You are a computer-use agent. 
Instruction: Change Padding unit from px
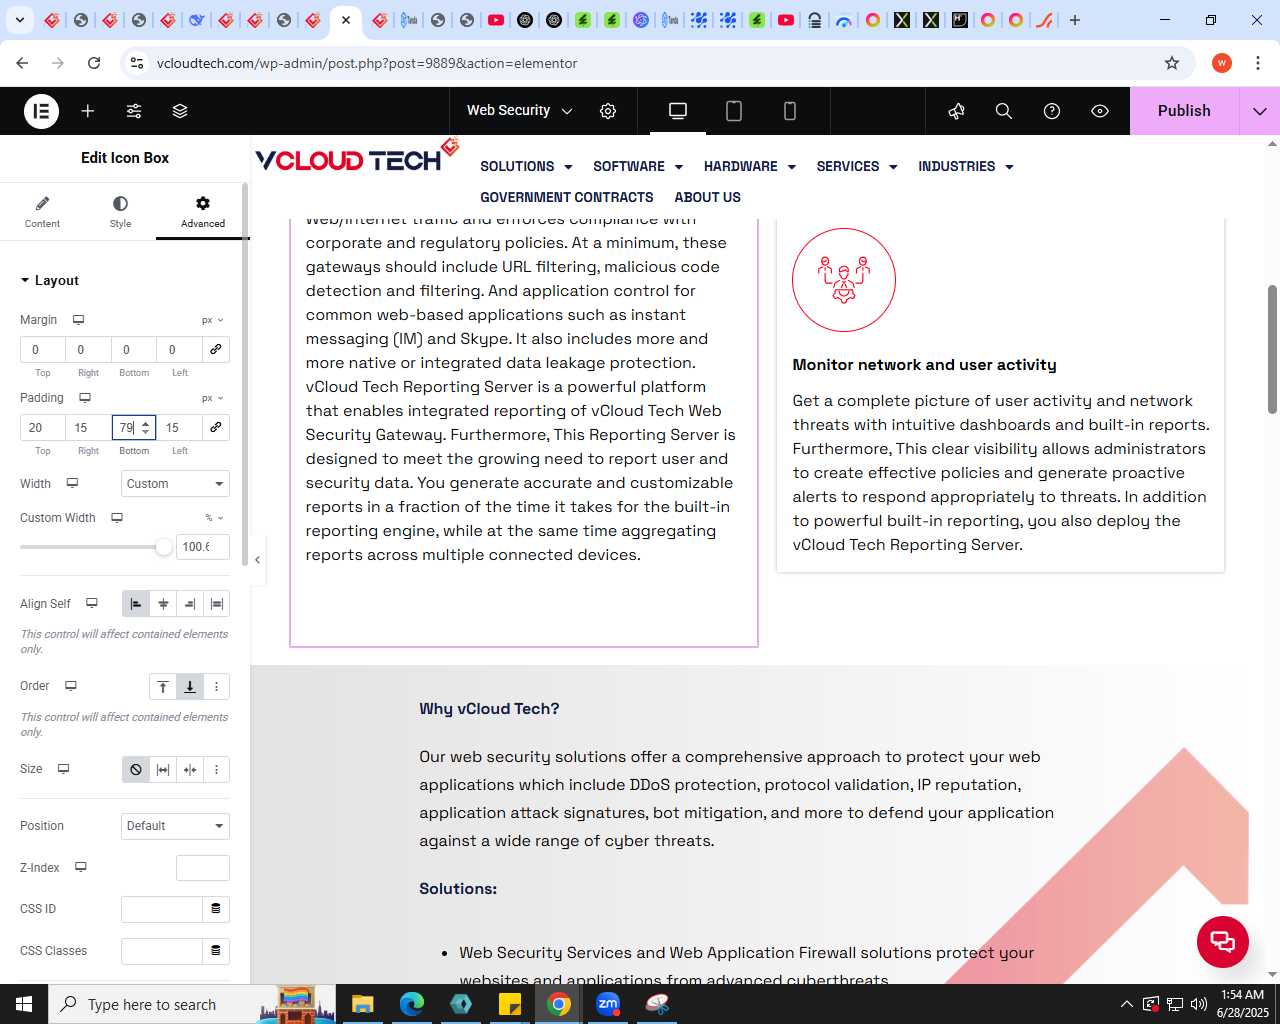[x=213, y=398]
